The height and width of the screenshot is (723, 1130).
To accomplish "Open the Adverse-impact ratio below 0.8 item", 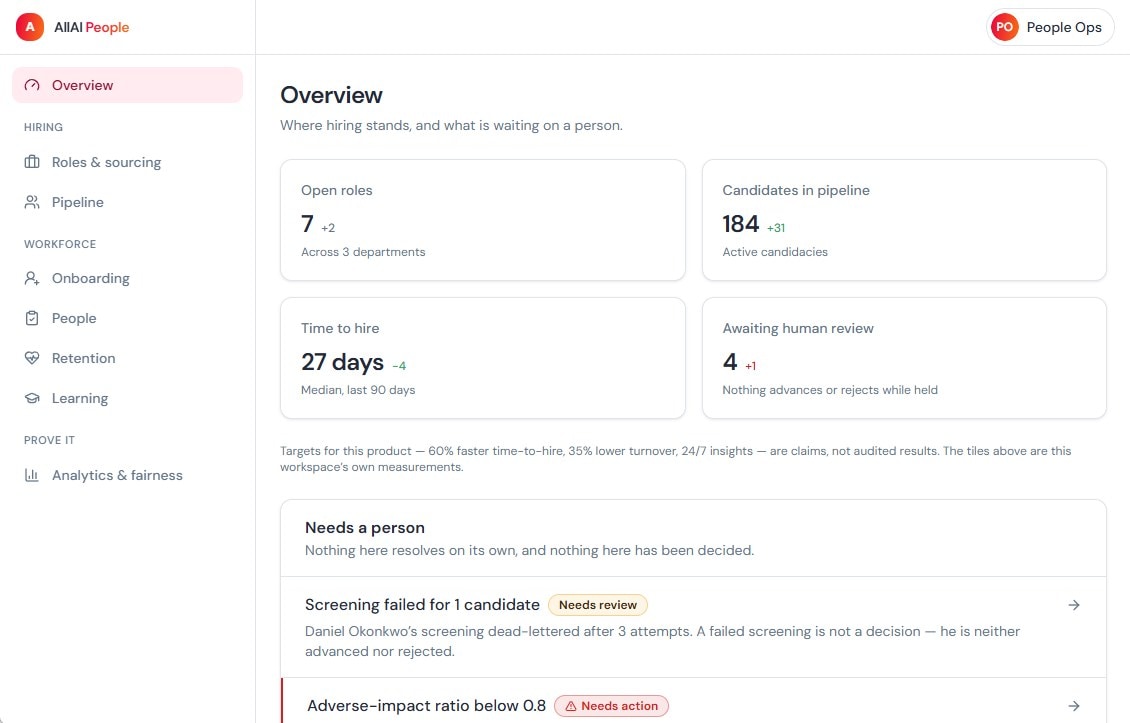I will pyautogui.click(x=693, y=701).
